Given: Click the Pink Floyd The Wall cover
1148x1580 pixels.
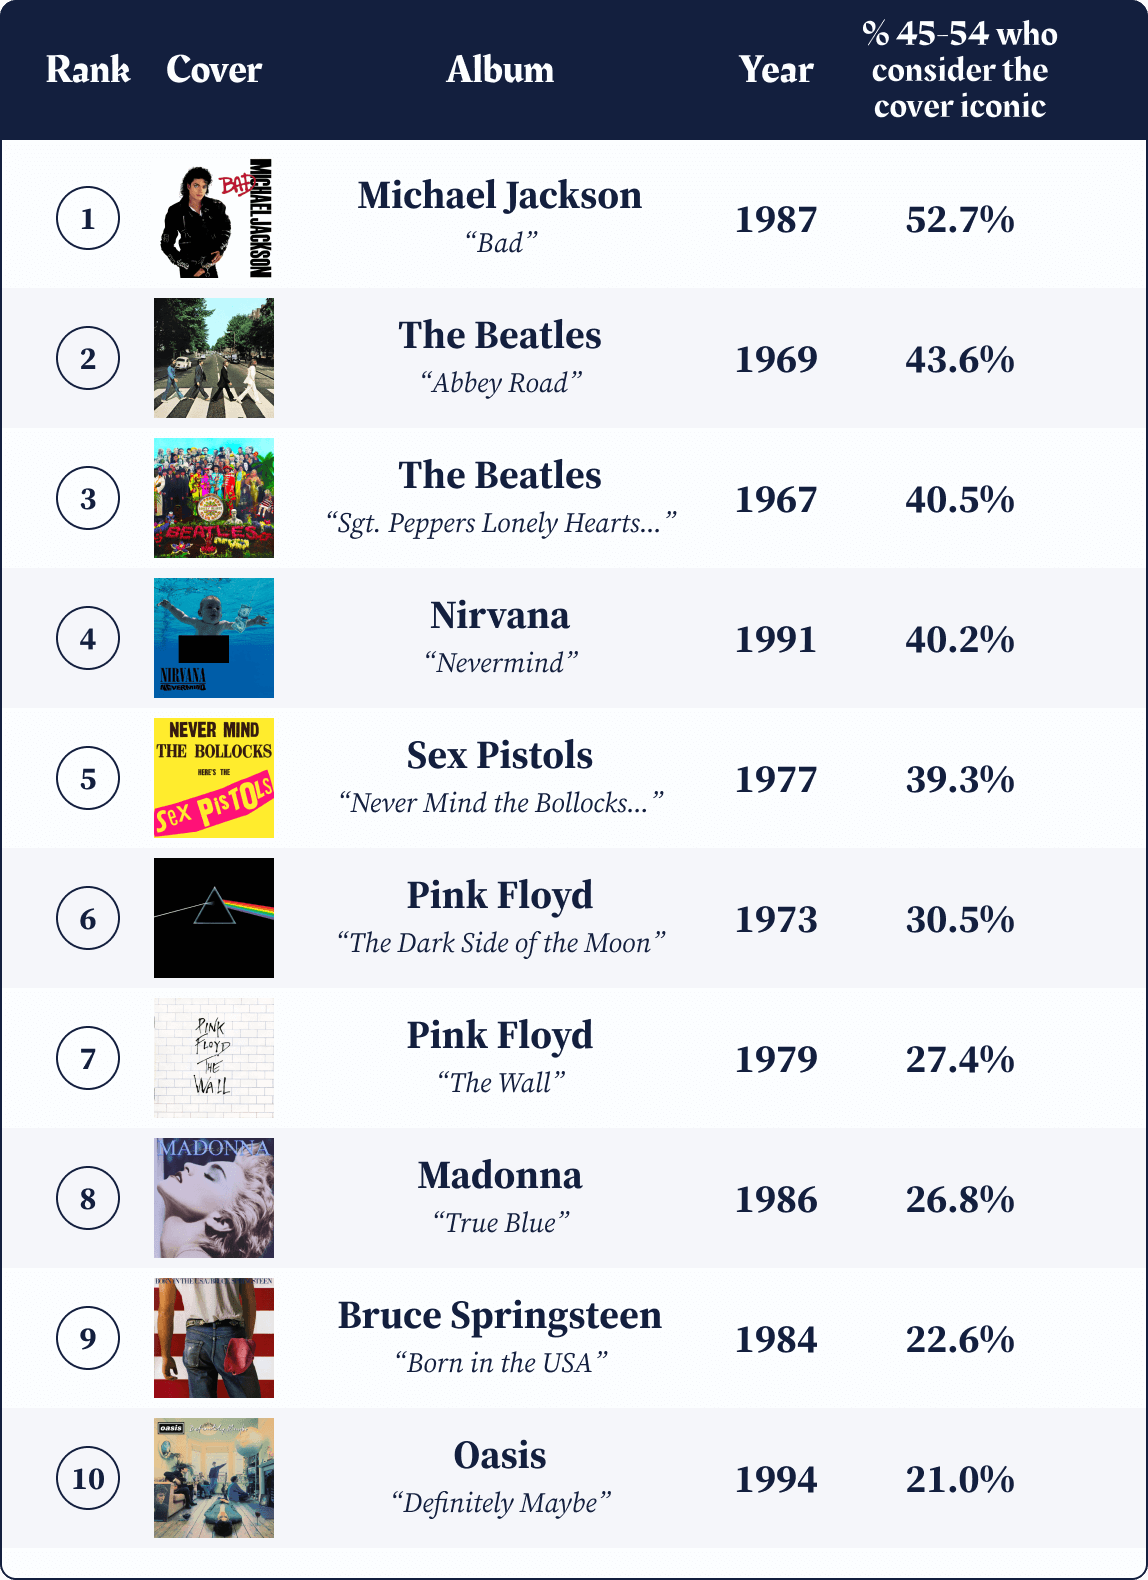Looking at the screenshot, I should pyautogui.click(x=214, y=1058).
